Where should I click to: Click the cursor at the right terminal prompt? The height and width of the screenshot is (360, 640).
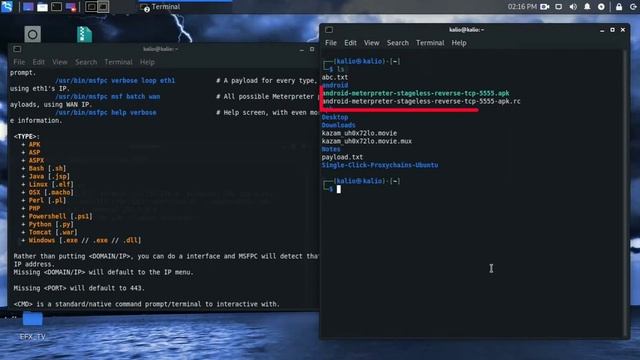click(339, 189)
